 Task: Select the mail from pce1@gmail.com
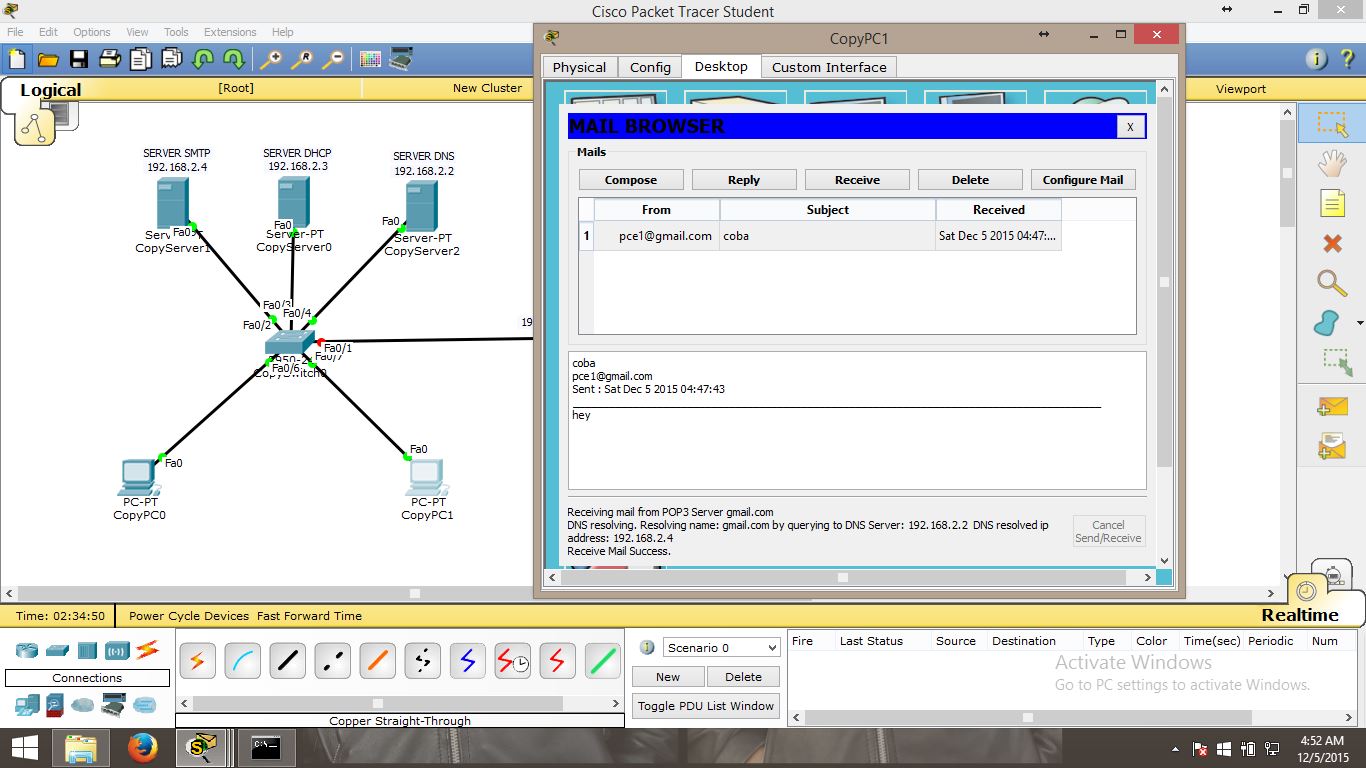pos(820,236)
